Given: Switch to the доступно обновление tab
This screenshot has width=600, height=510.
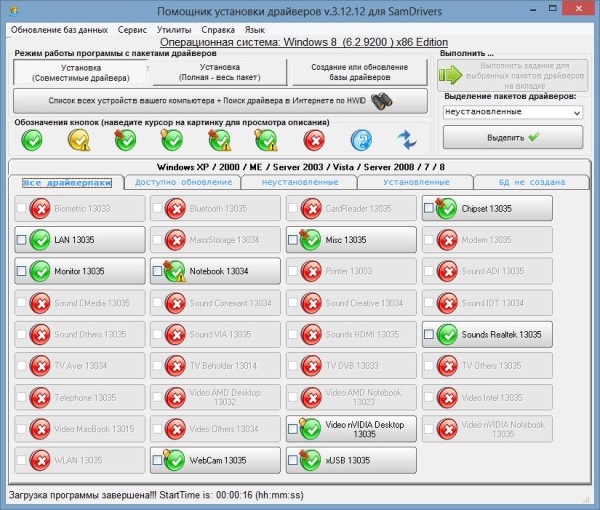Looking at the screenshot, I should (183, 182).
